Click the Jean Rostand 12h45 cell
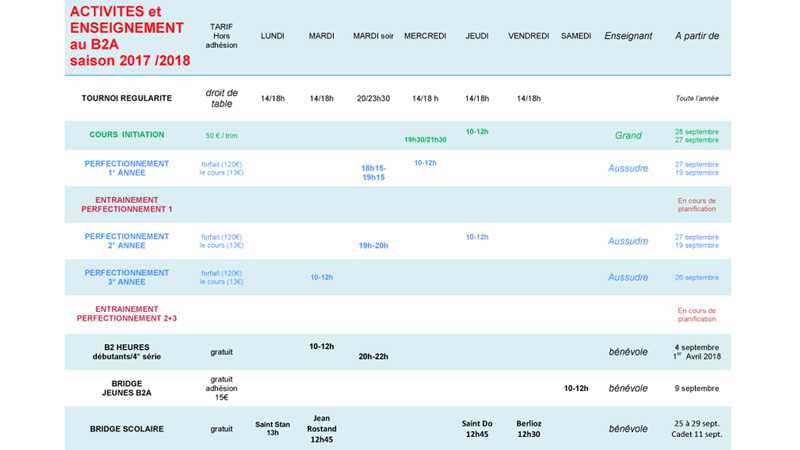 coord(322,428)
